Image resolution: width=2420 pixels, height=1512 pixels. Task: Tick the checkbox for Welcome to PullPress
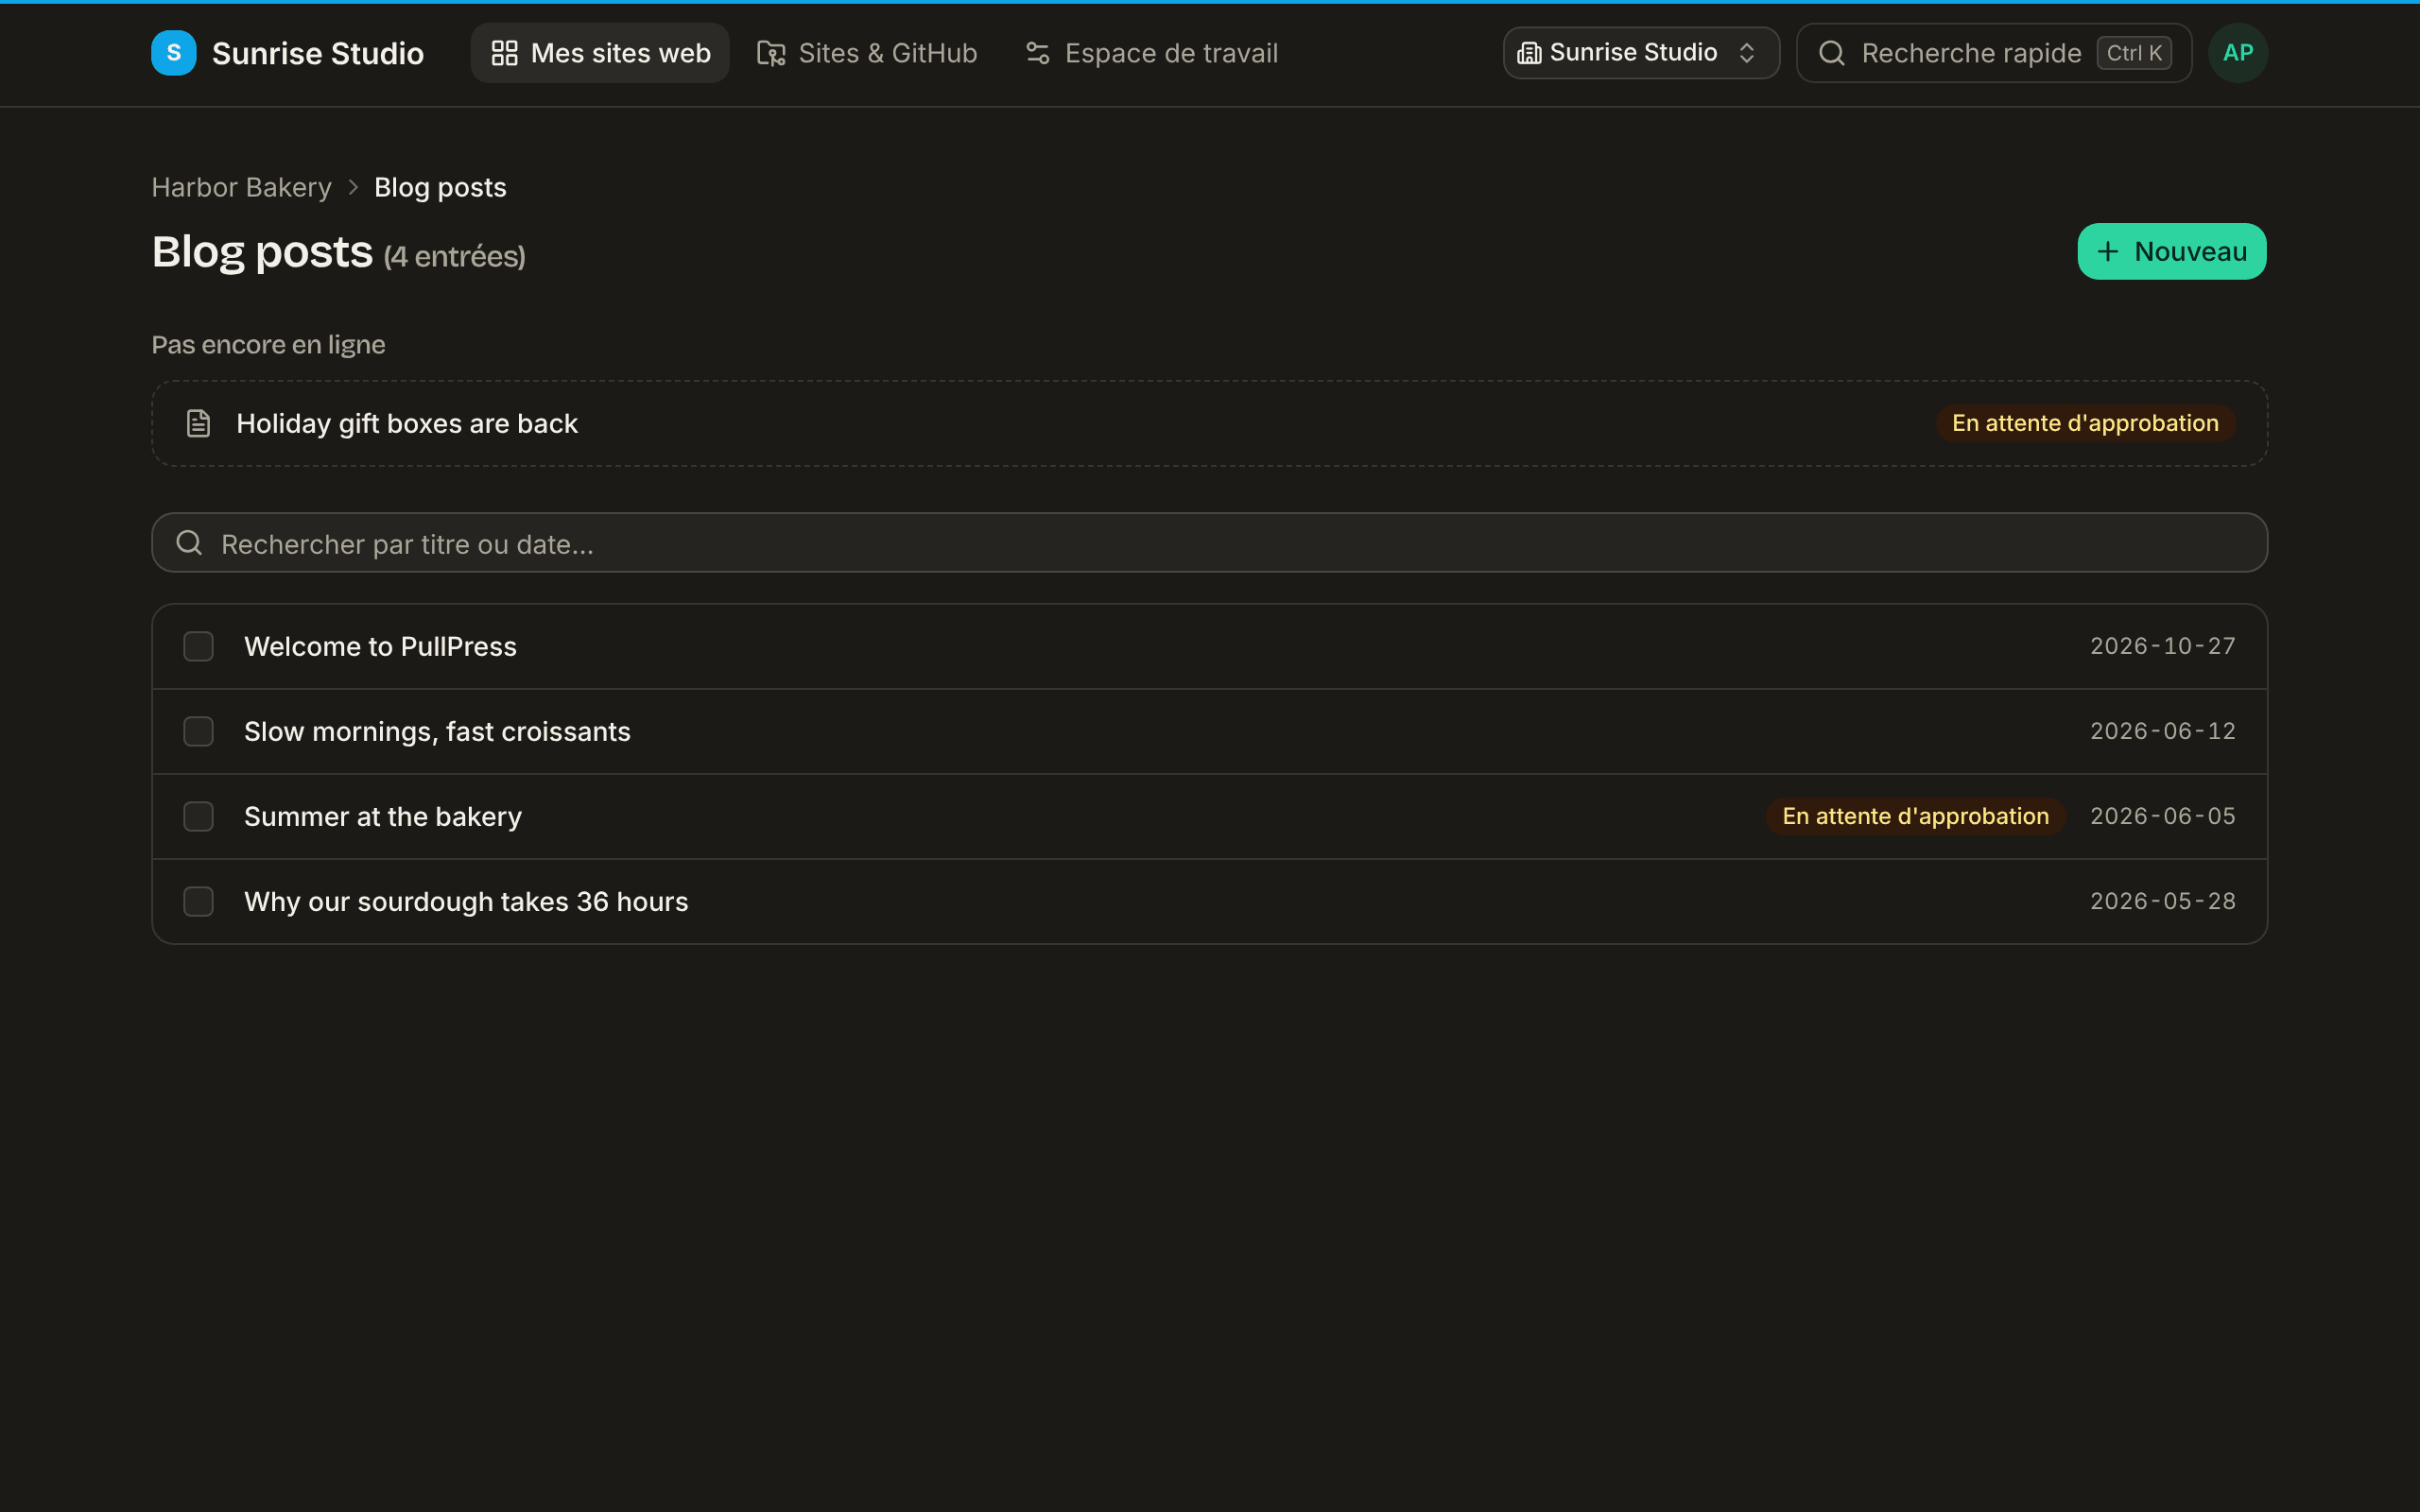point(198,646)
